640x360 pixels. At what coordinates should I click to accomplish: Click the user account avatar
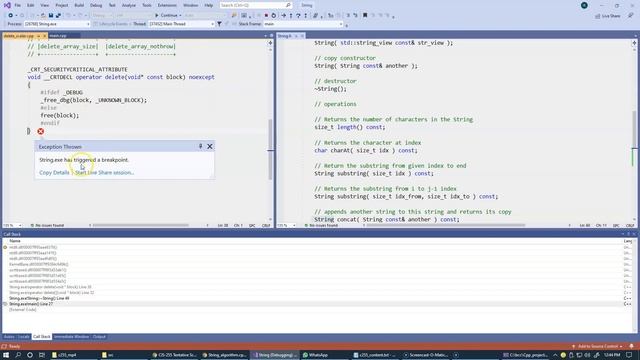[584, 5]
